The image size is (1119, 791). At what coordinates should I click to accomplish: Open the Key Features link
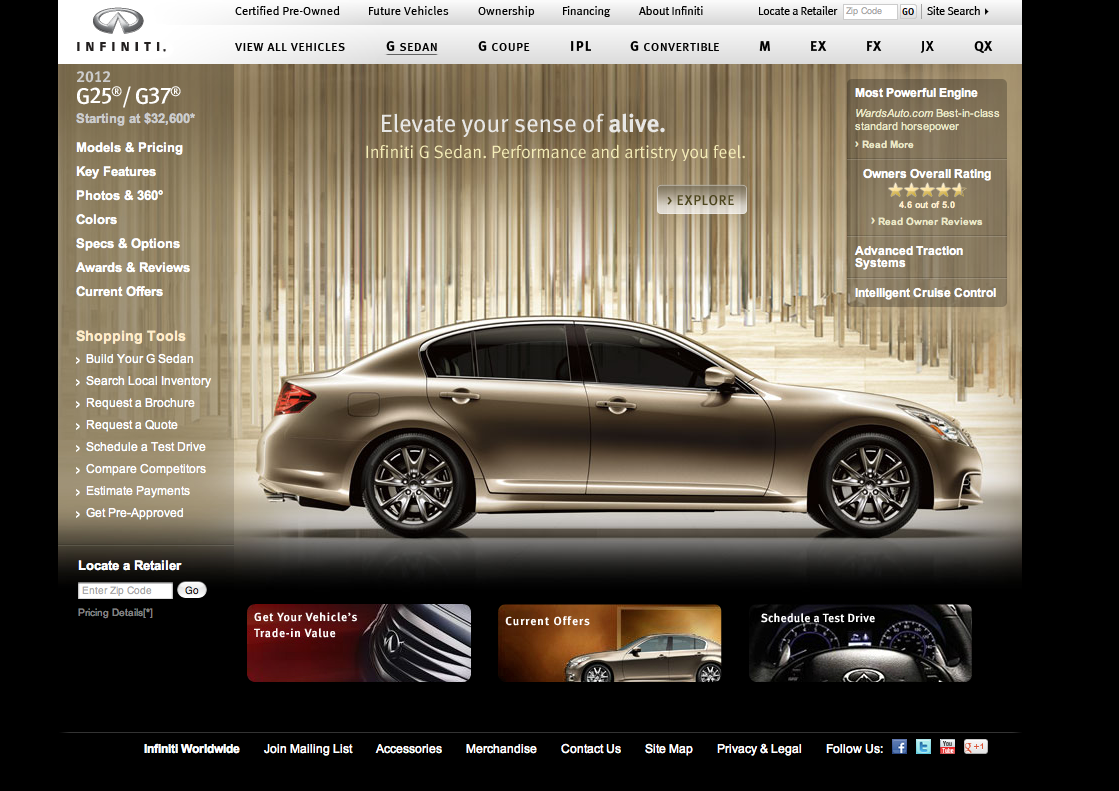pyautogui.click(x=116, y=171)
